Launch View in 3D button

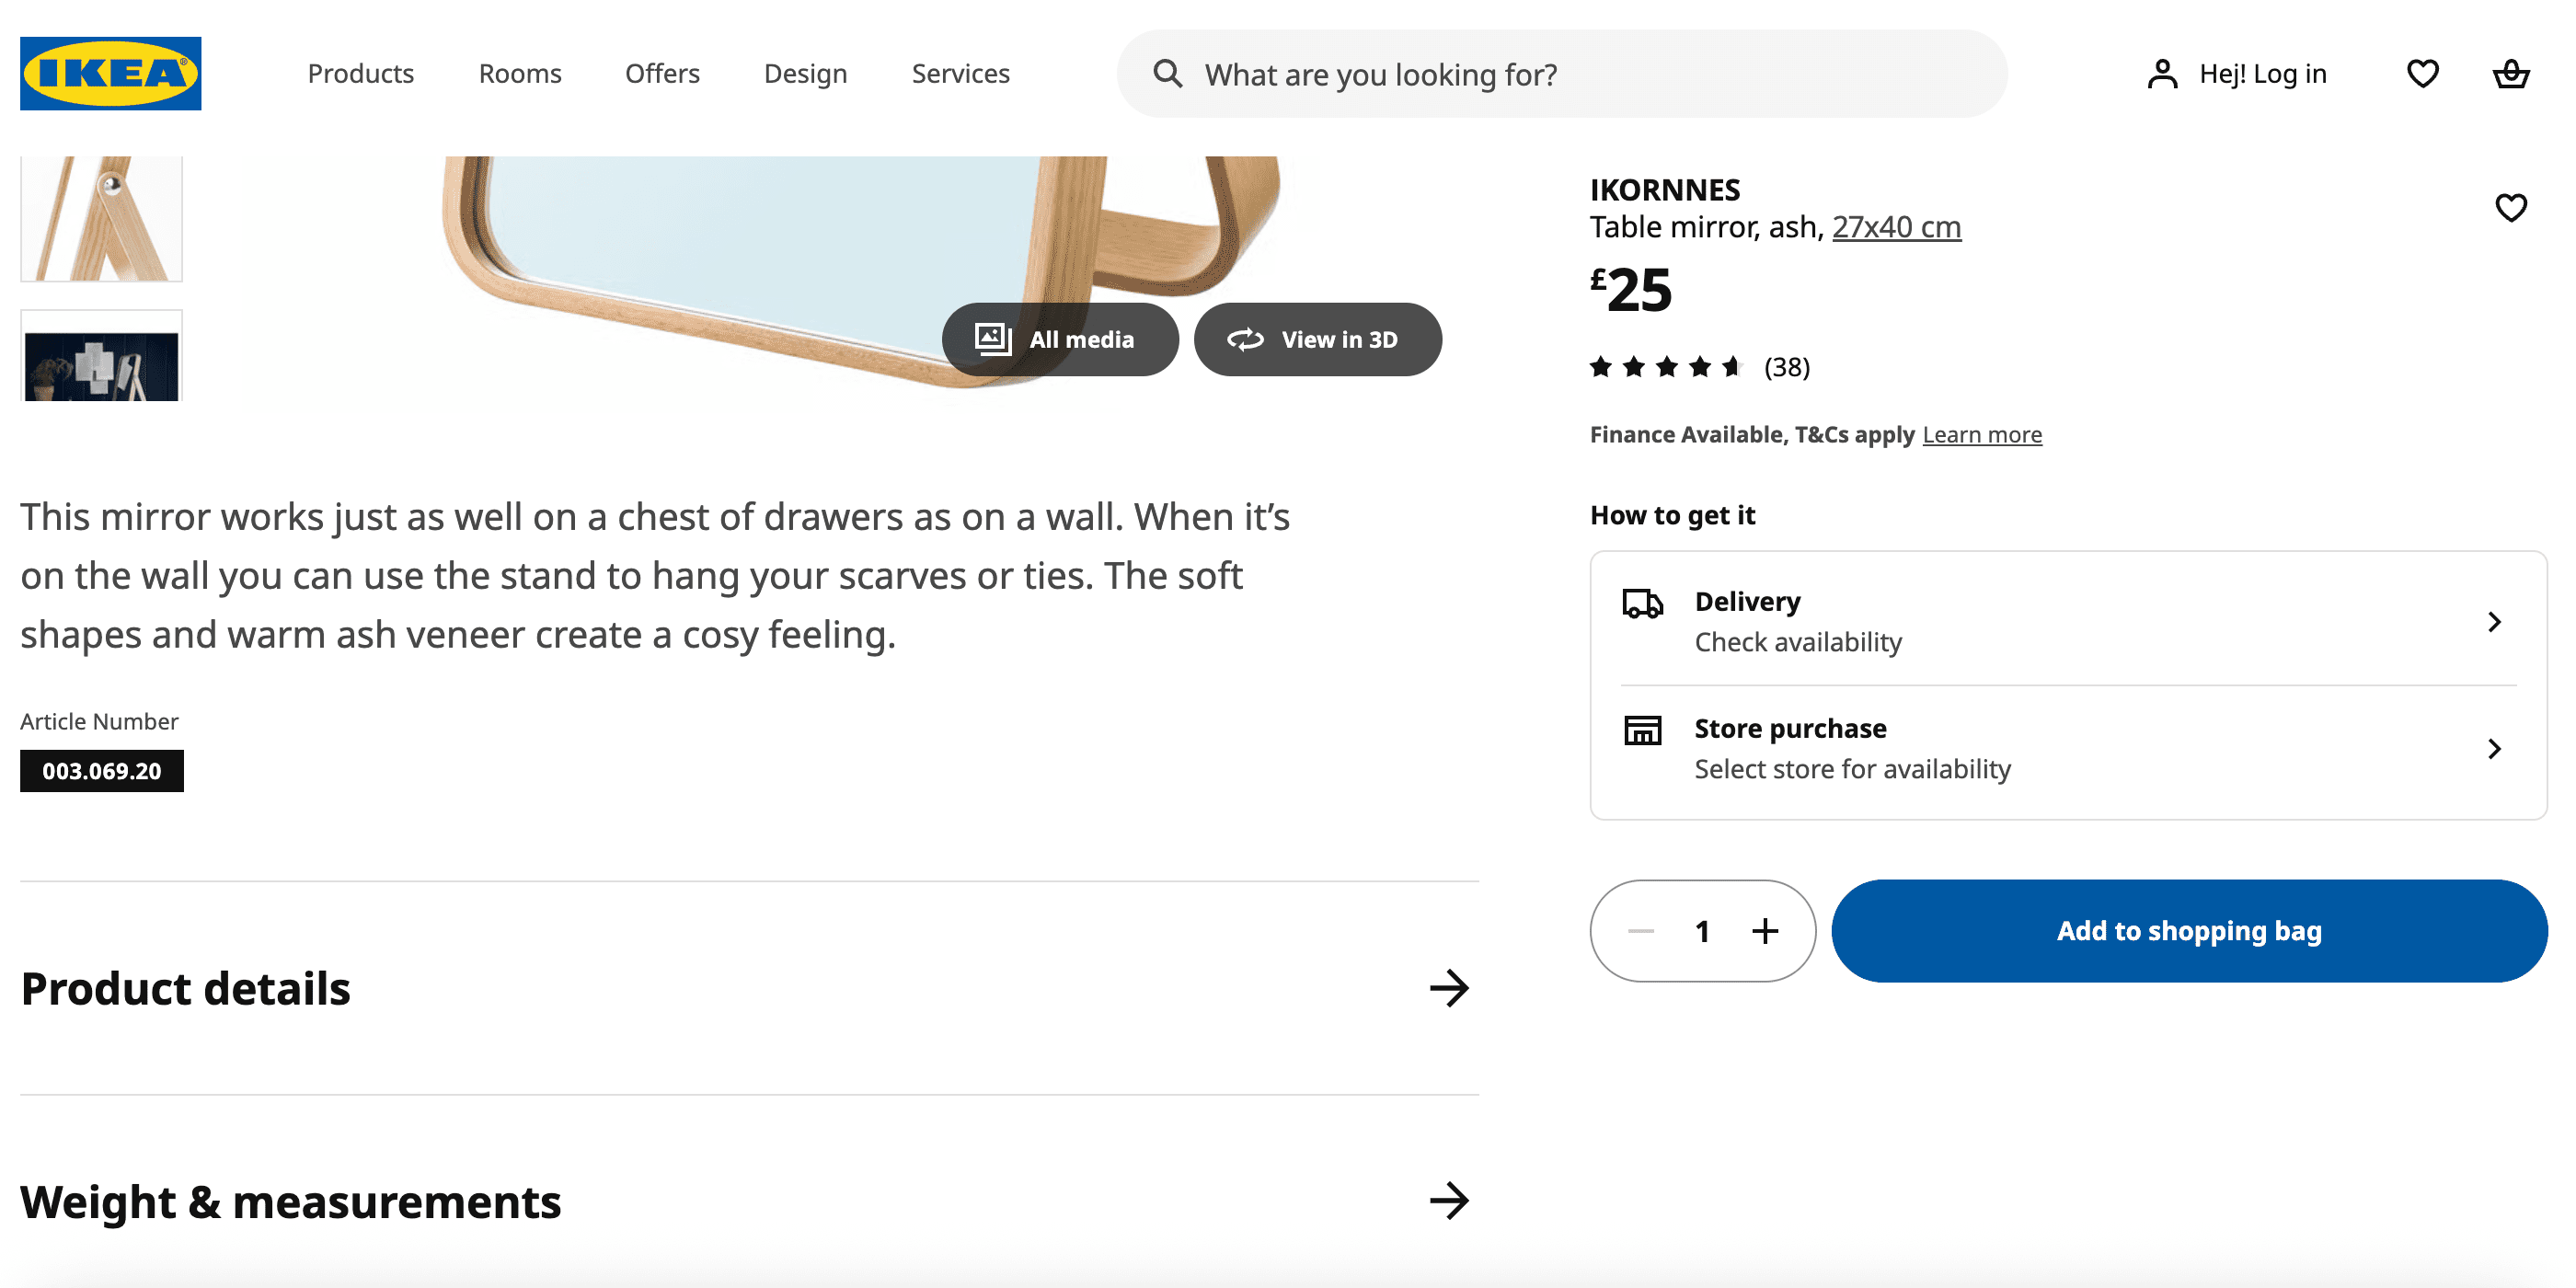point(1317,339)
